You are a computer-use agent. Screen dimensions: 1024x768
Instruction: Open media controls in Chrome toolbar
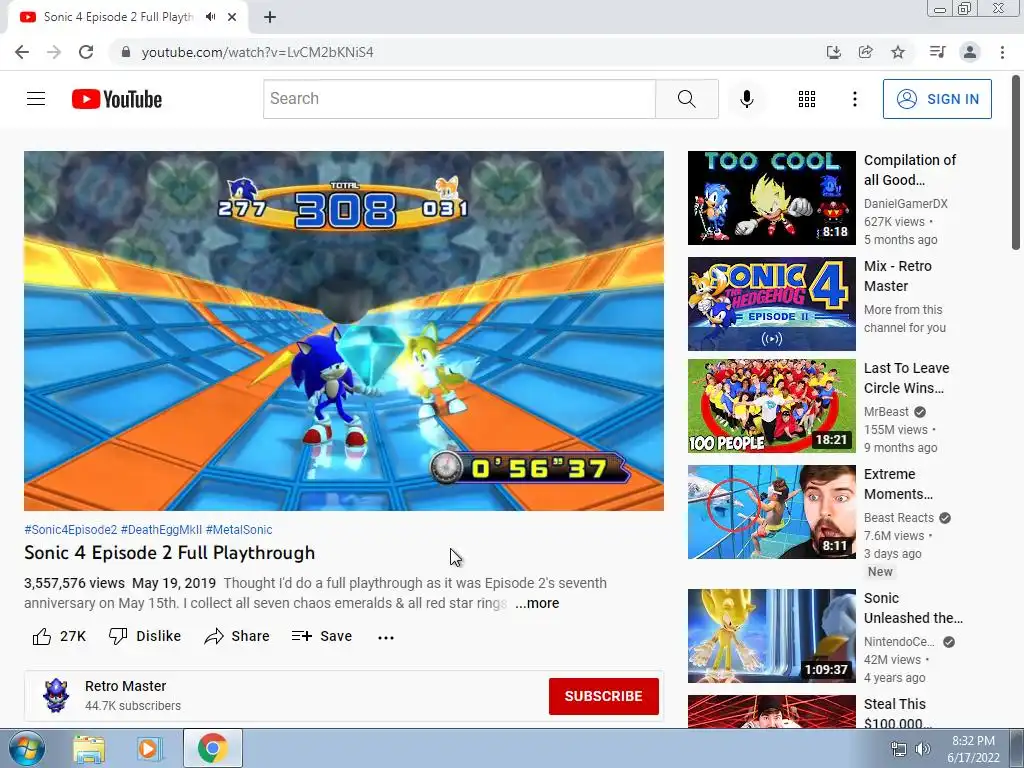point(937,52)
